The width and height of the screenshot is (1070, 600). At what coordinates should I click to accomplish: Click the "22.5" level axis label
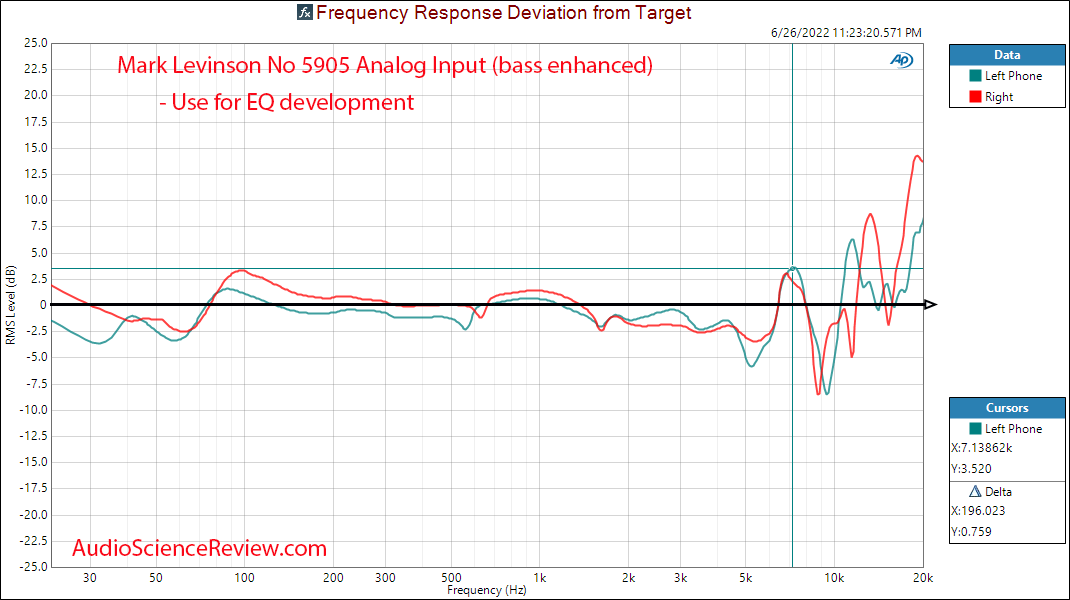pos(35,69)
